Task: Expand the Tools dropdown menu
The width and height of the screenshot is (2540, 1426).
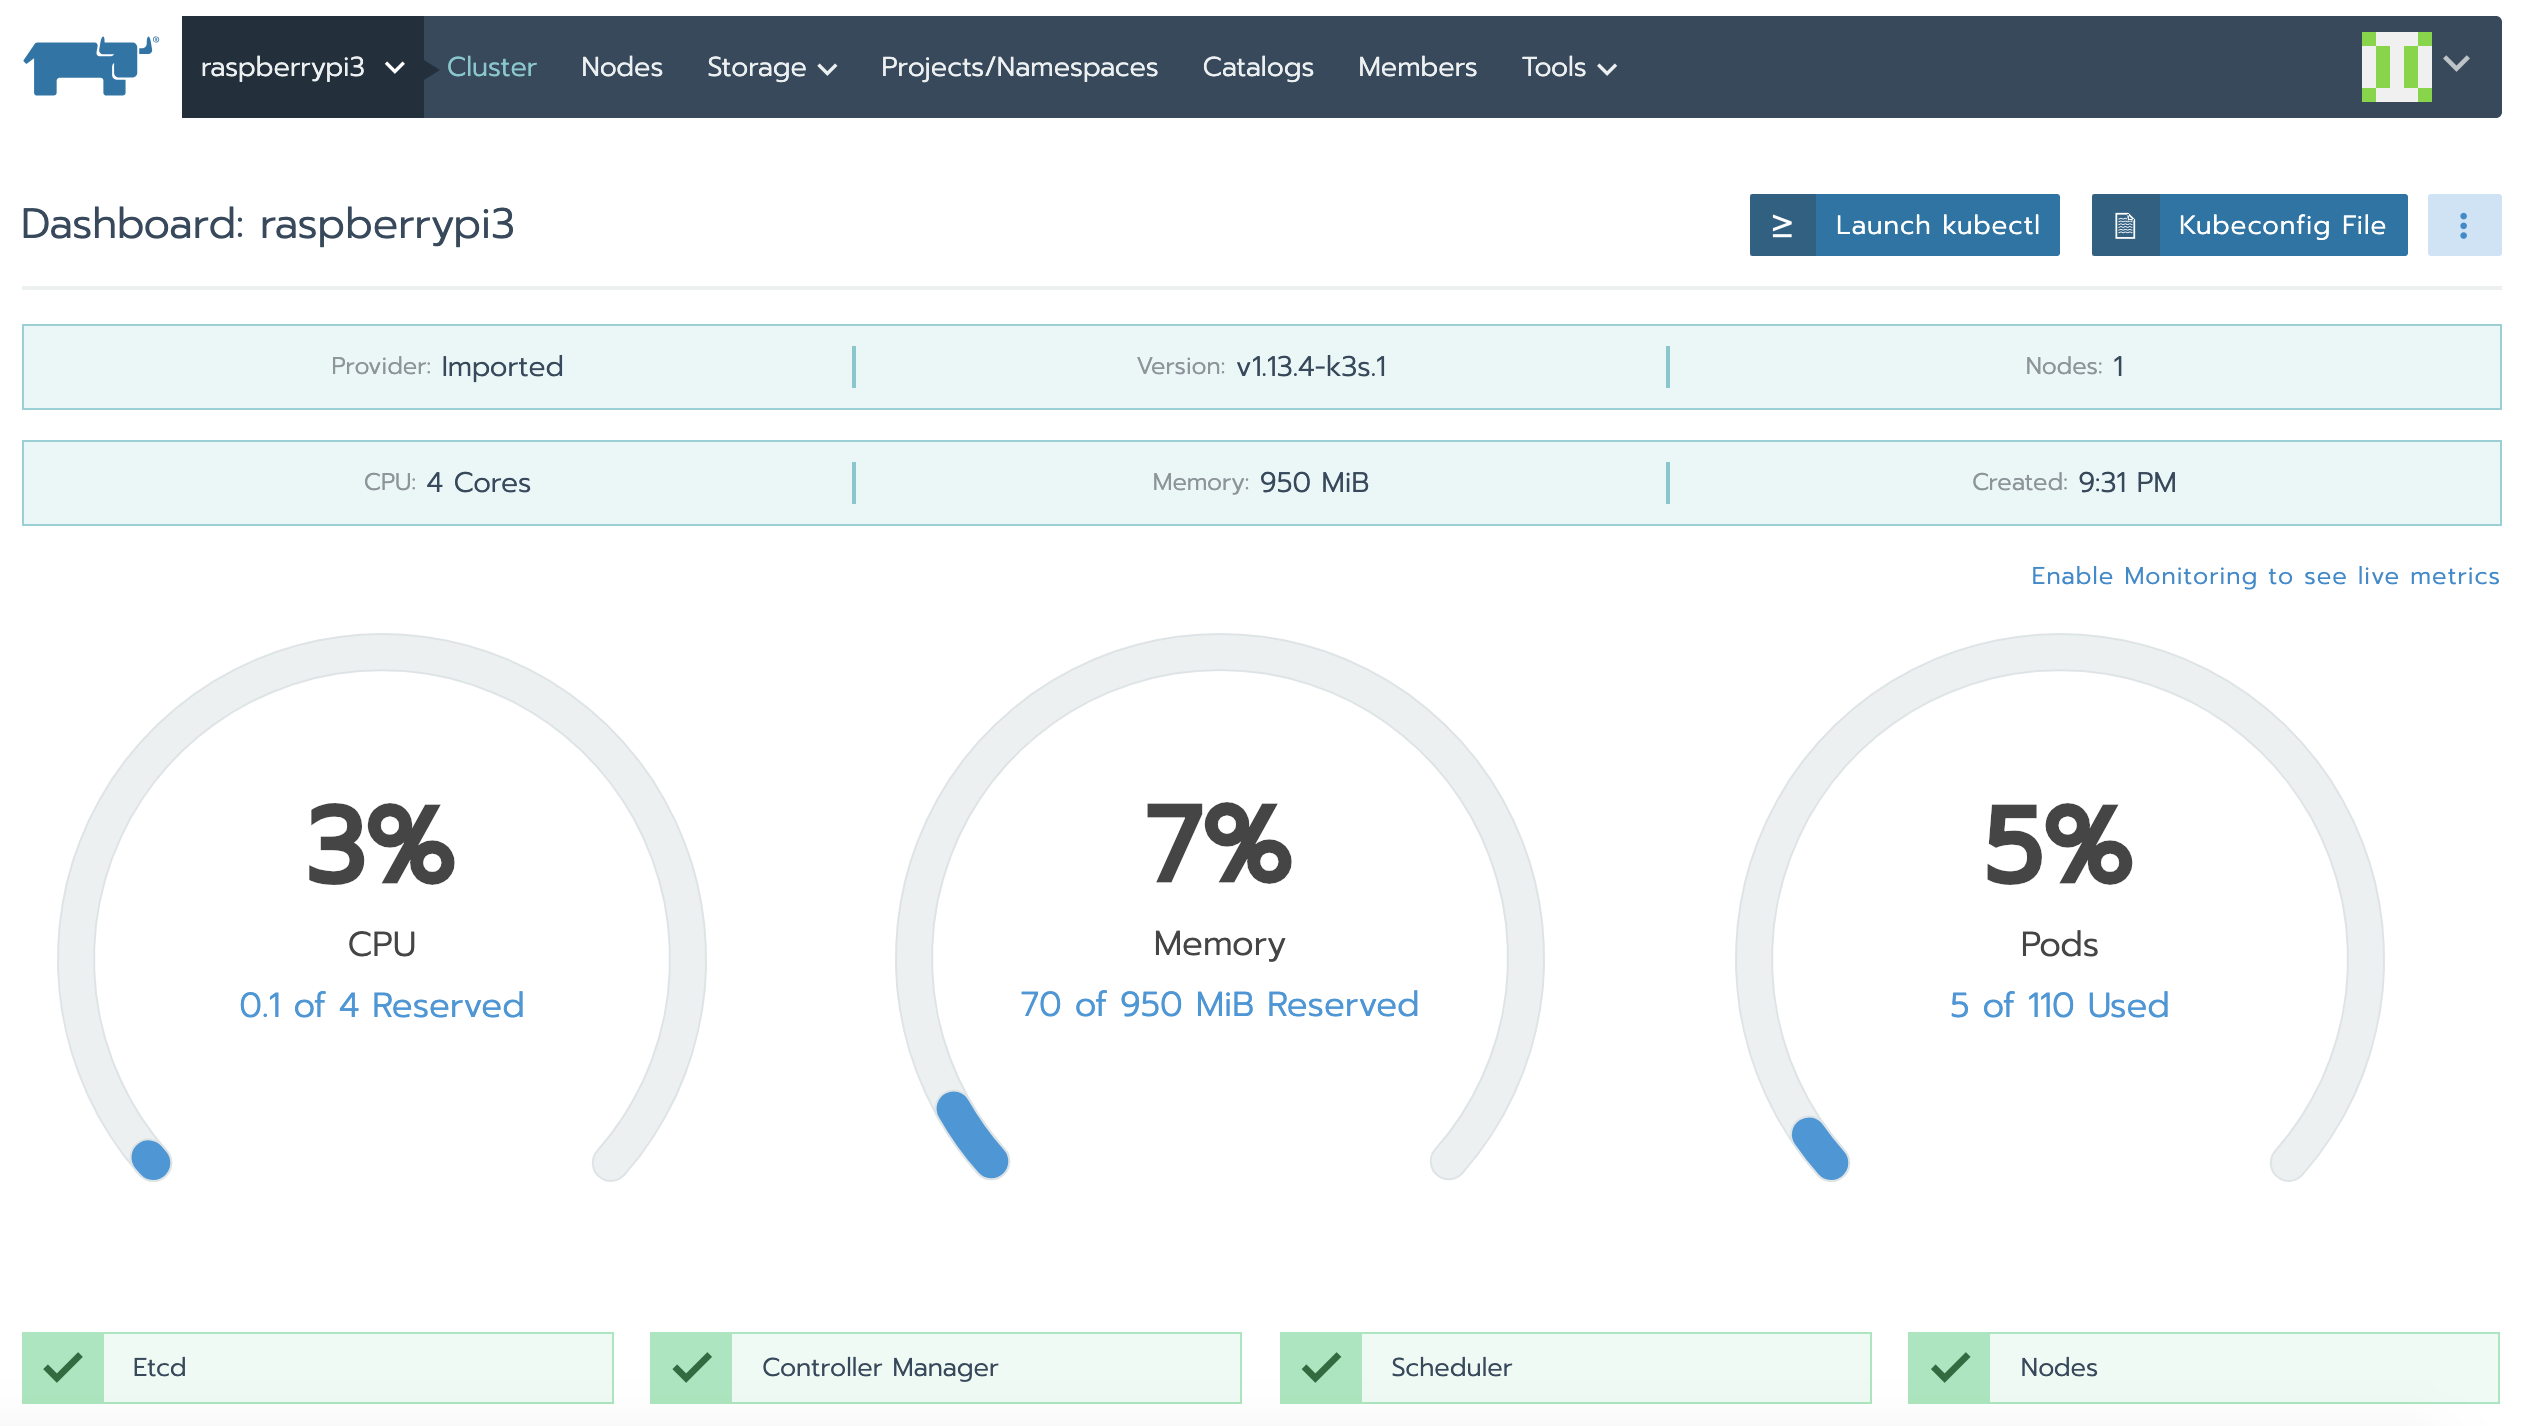Action: click(x=1569, y=67)
